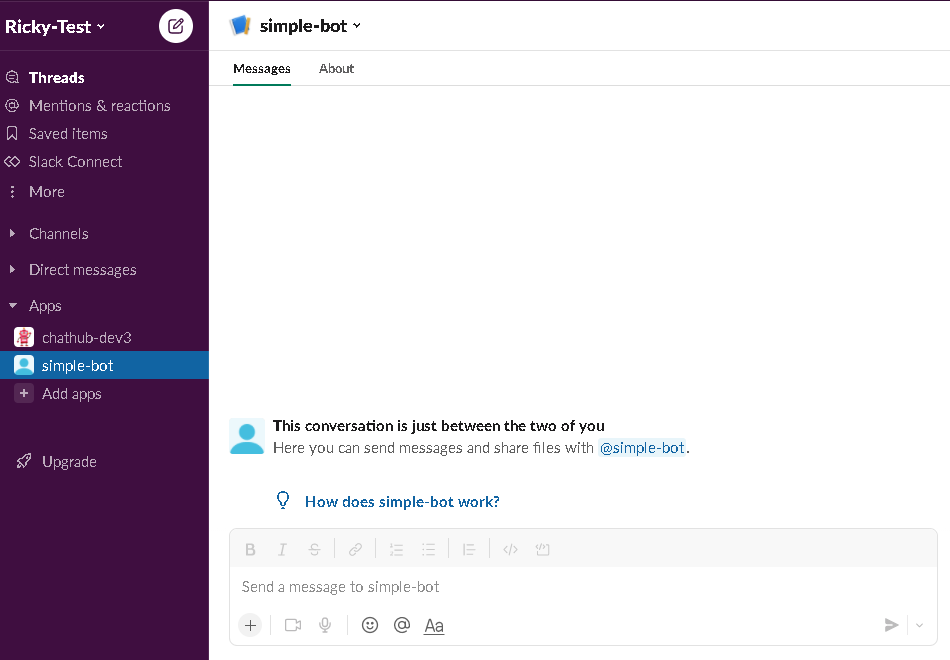Toggle italic formatting

[x=282, y=548]
